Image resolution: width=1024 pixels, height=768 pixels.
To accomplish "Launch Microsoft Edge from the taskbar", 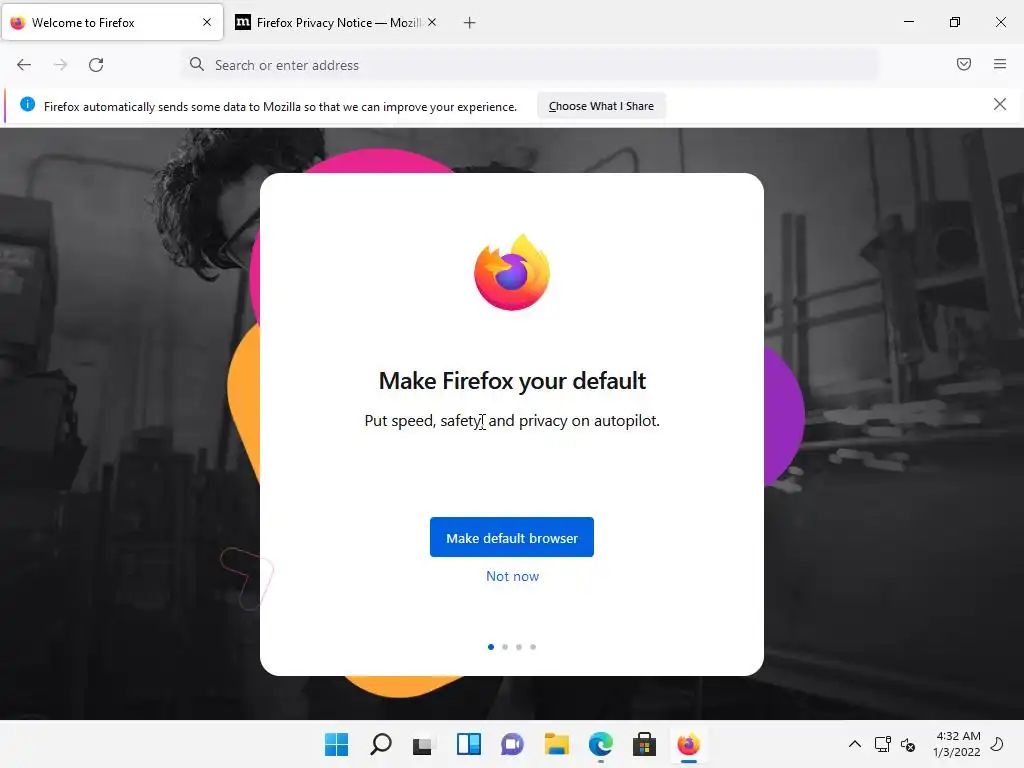I will pyautogui.click(x=600, y=744).
